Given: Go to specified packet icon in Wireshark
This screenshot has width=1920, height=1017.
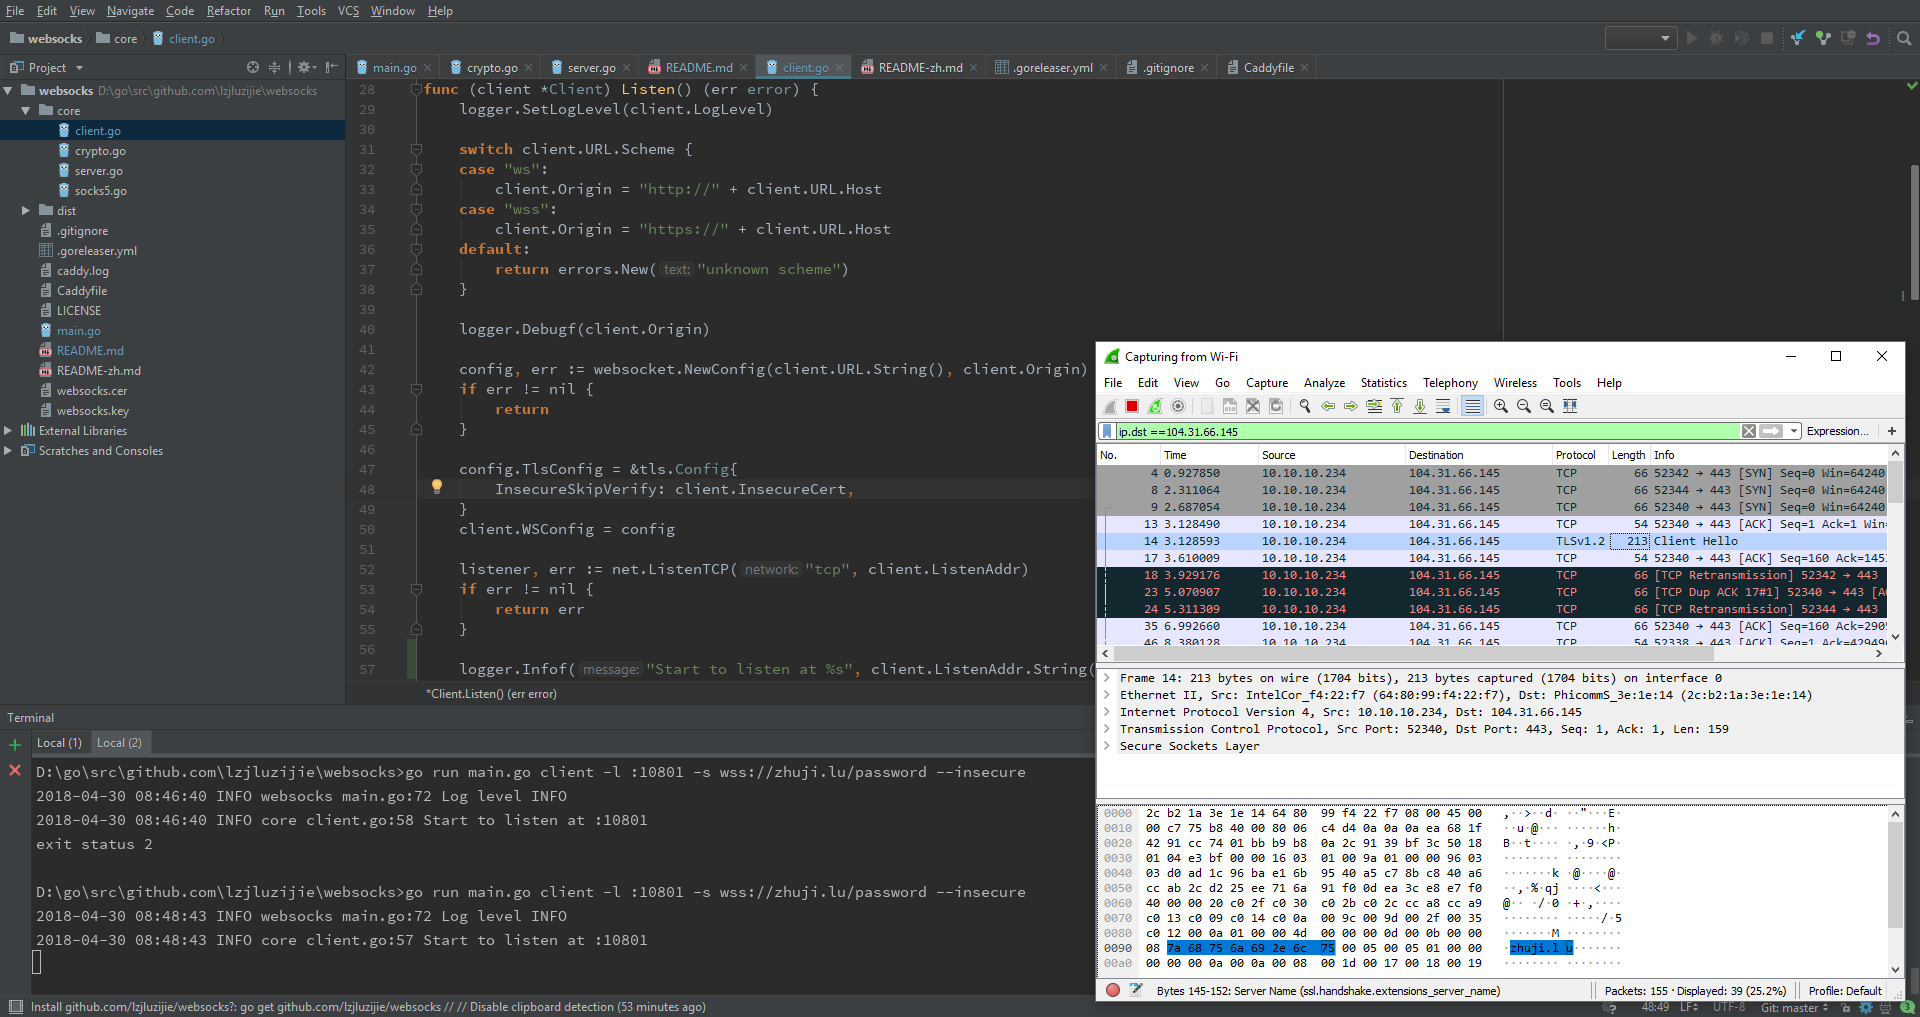Looking at the screenshot, I should (1374, 406).
